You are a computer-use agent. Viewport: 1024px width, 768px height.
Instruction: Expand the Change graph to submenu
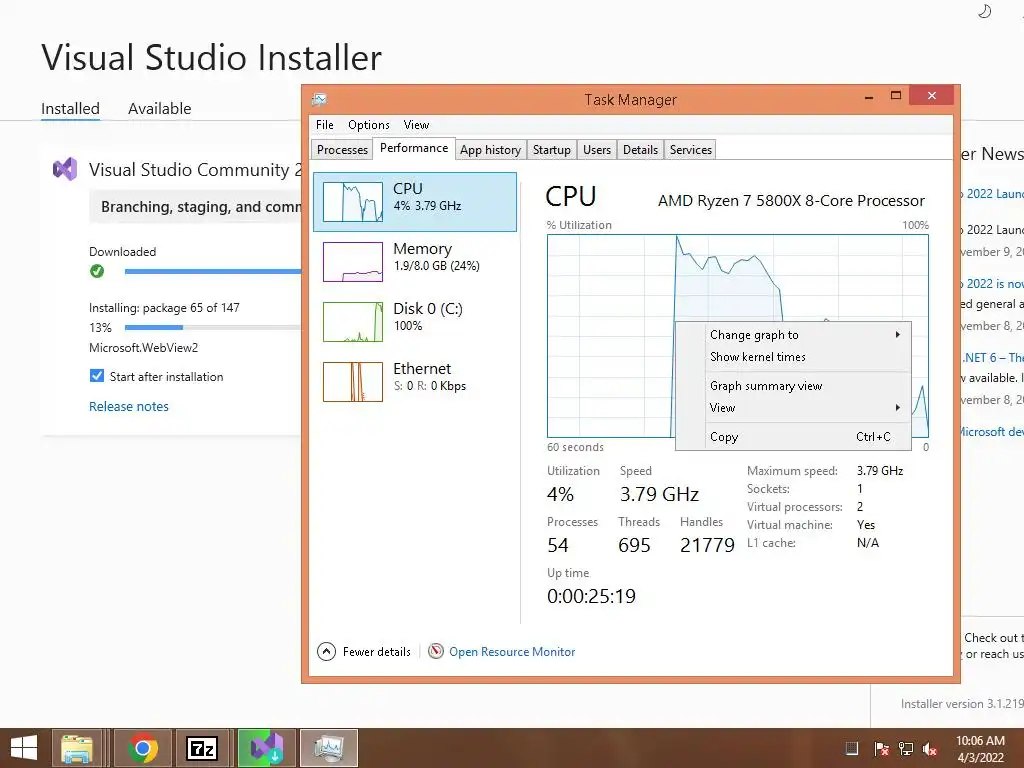point(793,335)
